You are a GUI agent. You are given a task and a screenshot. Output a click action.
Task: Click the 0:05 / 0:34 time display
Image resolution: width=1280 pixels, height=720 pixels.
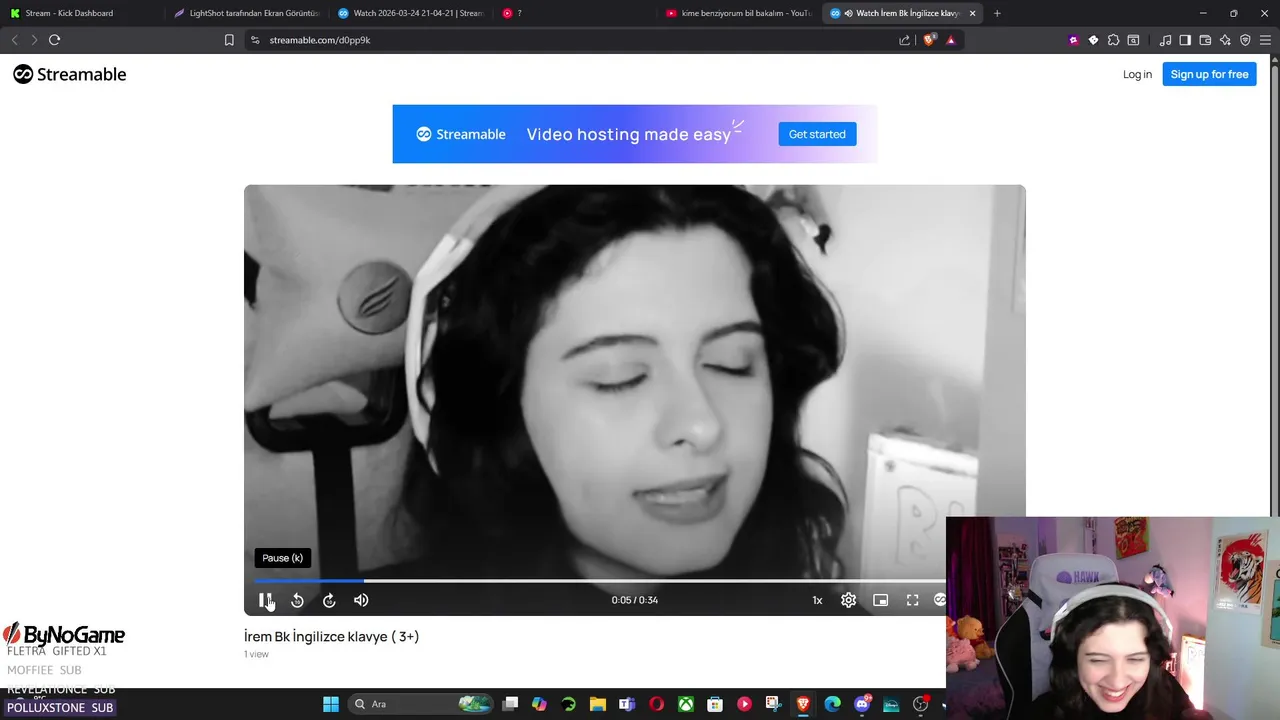tap(635, 600)
